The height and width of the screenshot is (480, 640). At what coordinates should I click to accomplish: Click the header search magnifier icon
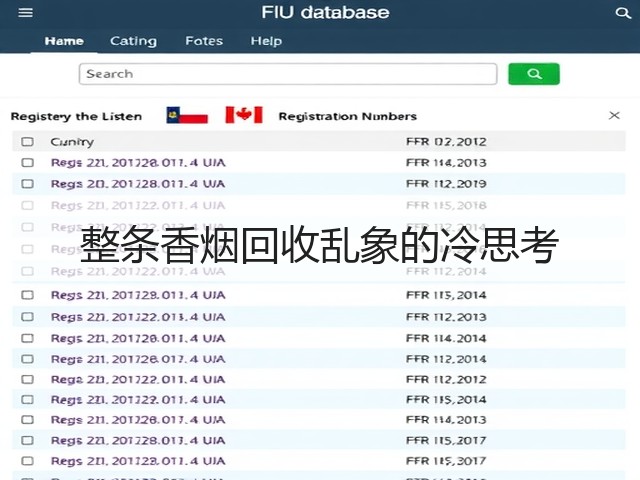pos(623,13)
